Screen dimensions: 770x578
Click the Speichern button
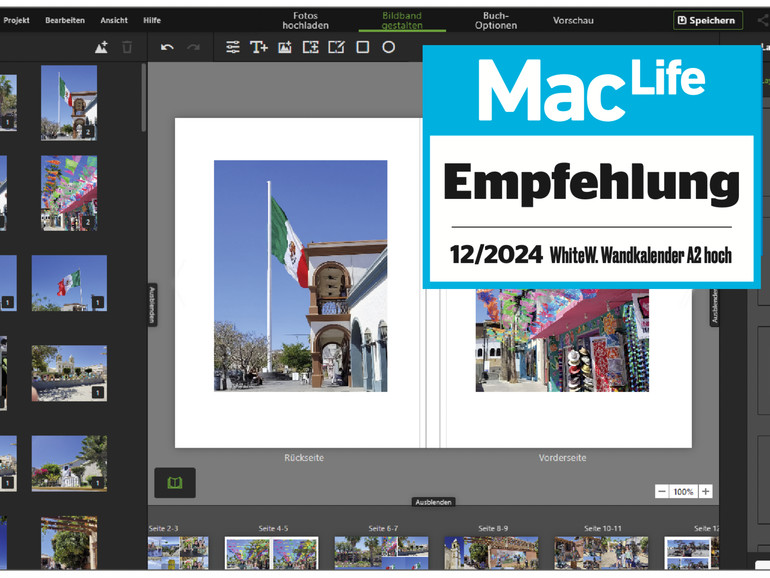(x=707, y=20)
